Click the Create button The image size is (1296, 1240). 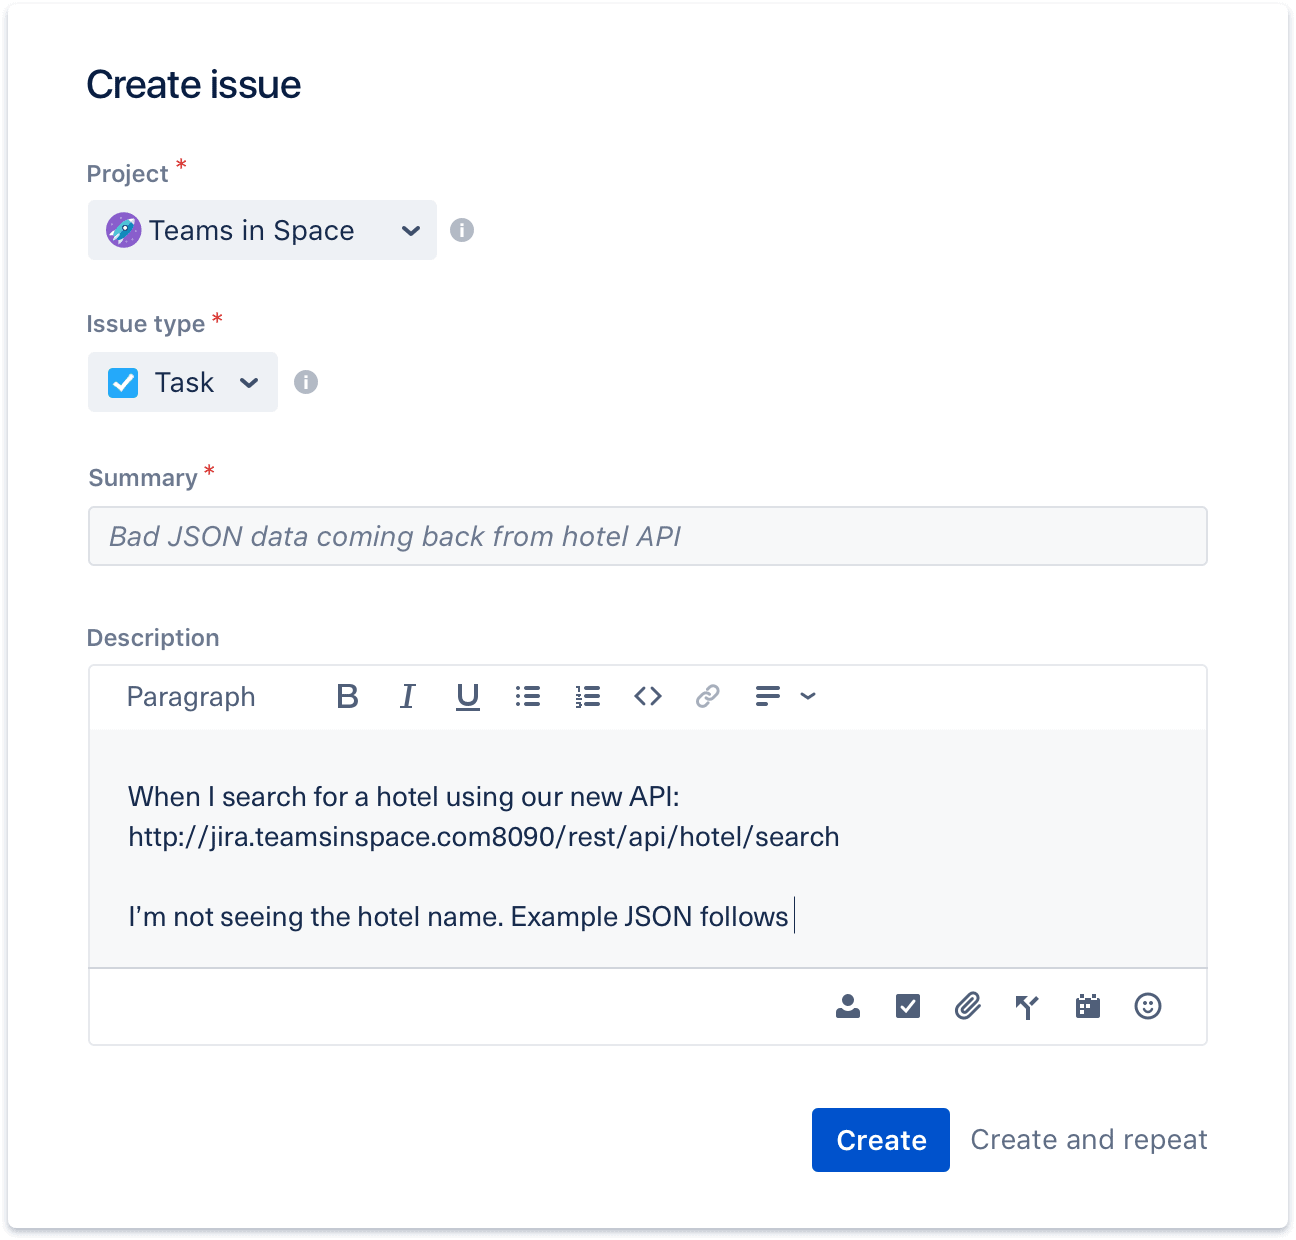point(880,1140)
